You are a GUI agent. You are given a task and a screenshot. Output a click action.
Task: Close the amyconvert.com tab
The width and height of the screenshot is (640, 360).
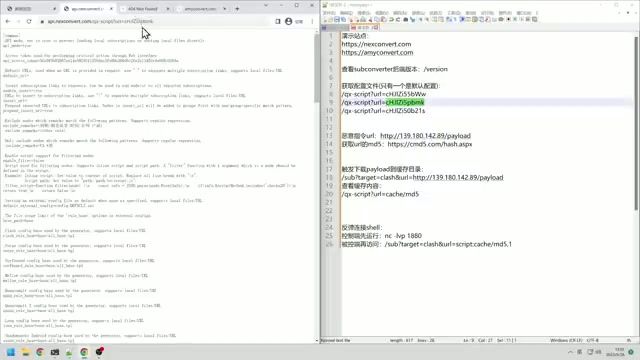(x=224, y=9)
